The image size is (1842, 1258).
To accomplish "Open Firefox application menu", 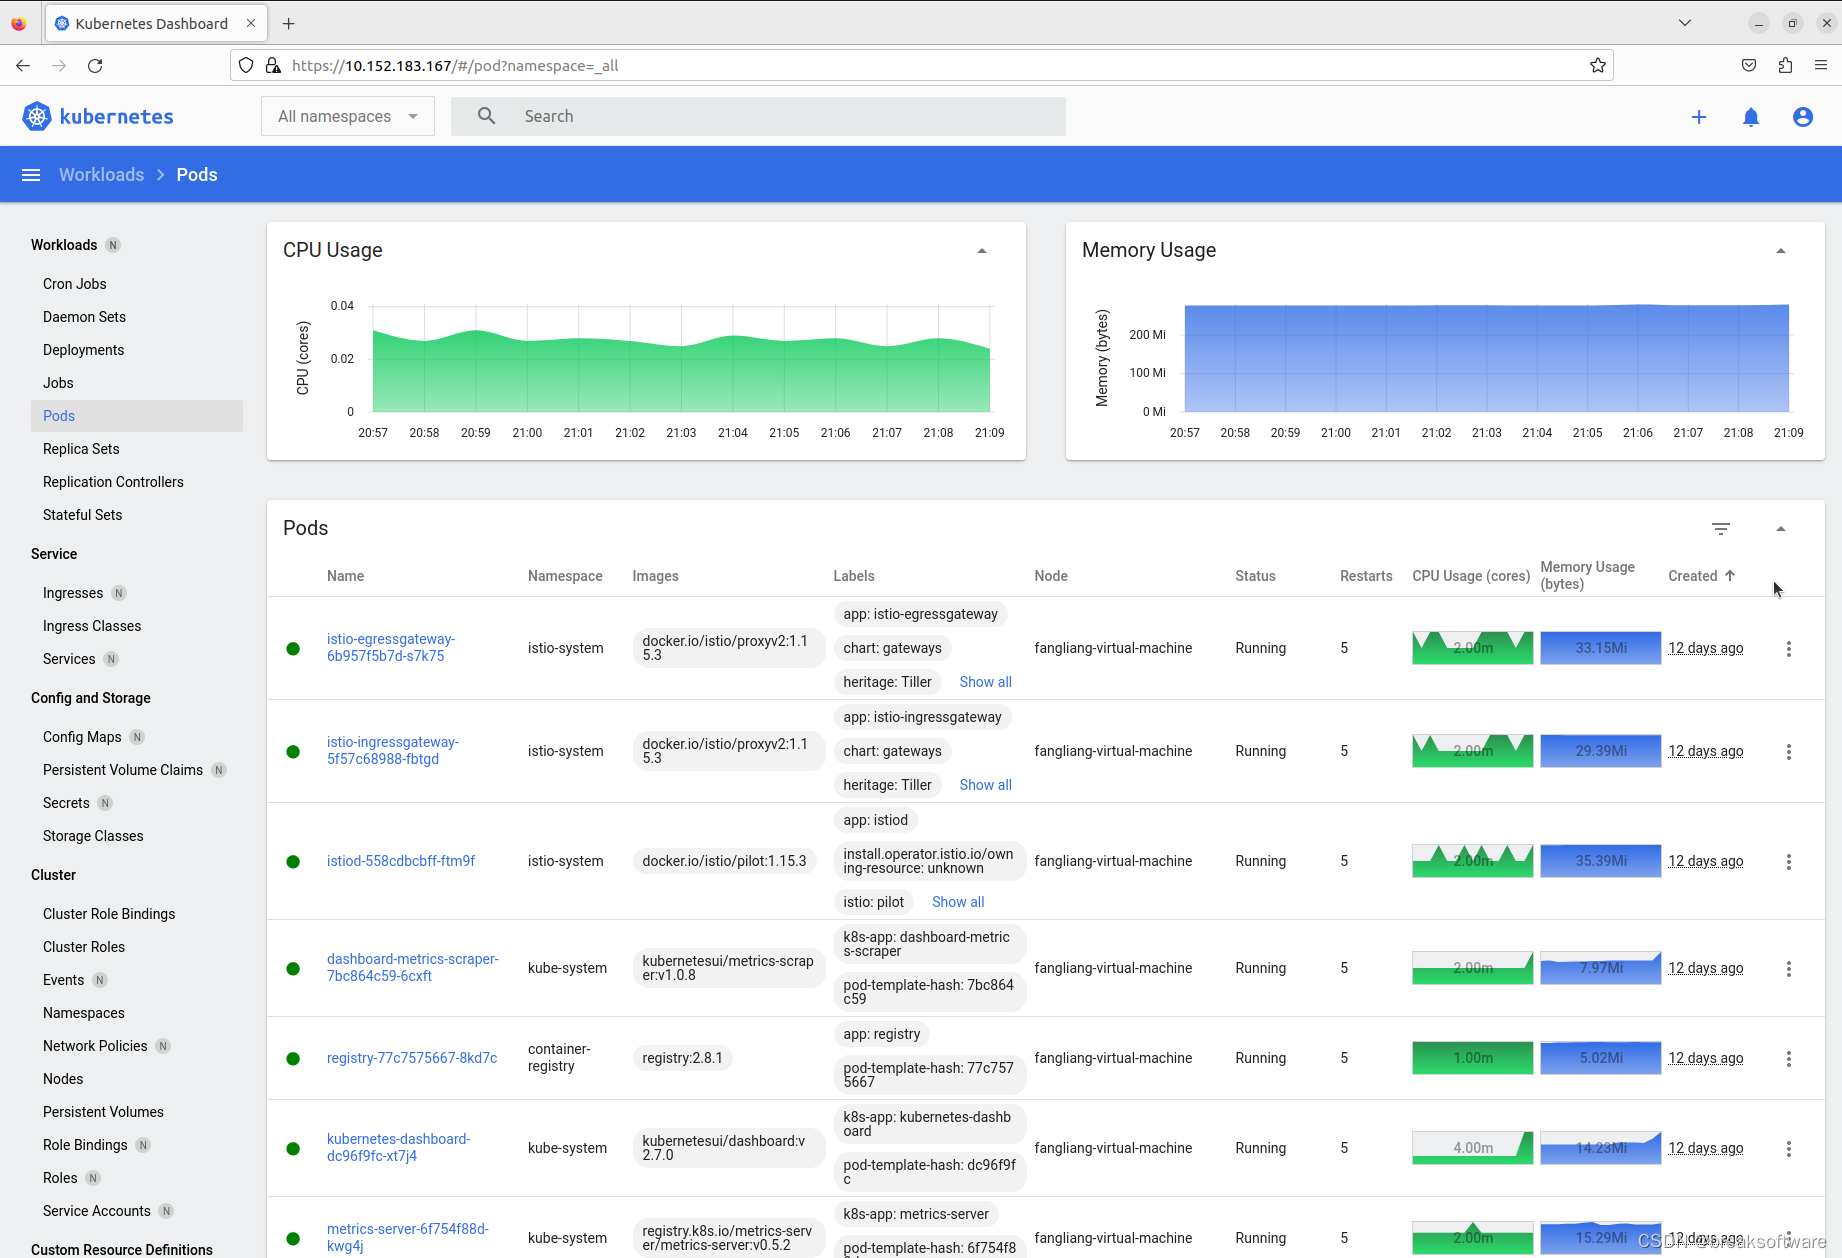I will 1821,66.
